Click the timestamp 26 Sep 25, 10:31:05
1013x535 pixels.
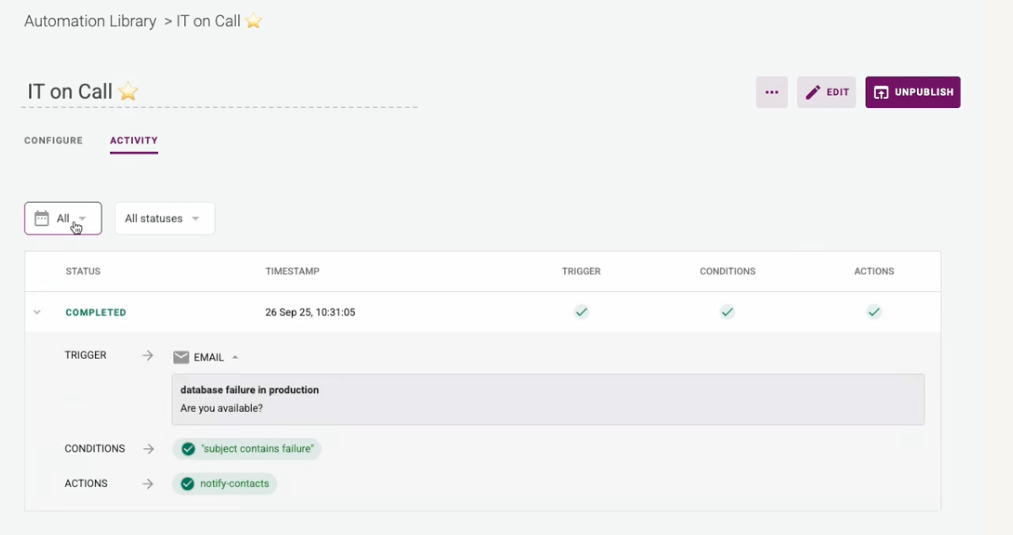(310, 312)
